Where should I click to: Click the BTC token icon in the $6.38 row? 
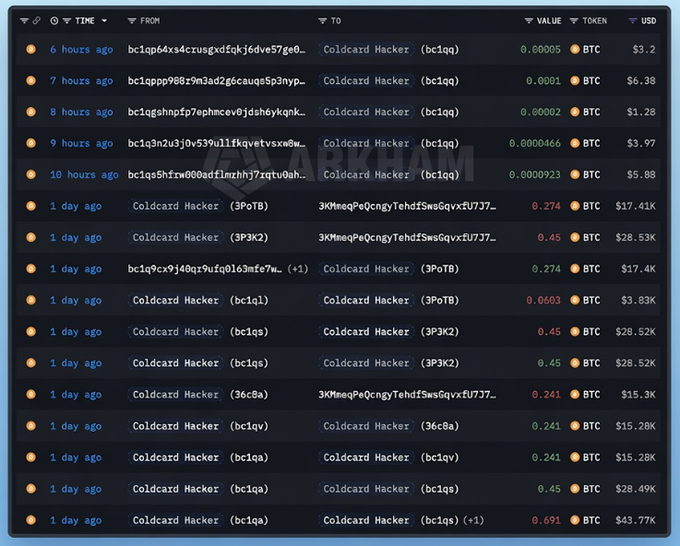[575, 80]
